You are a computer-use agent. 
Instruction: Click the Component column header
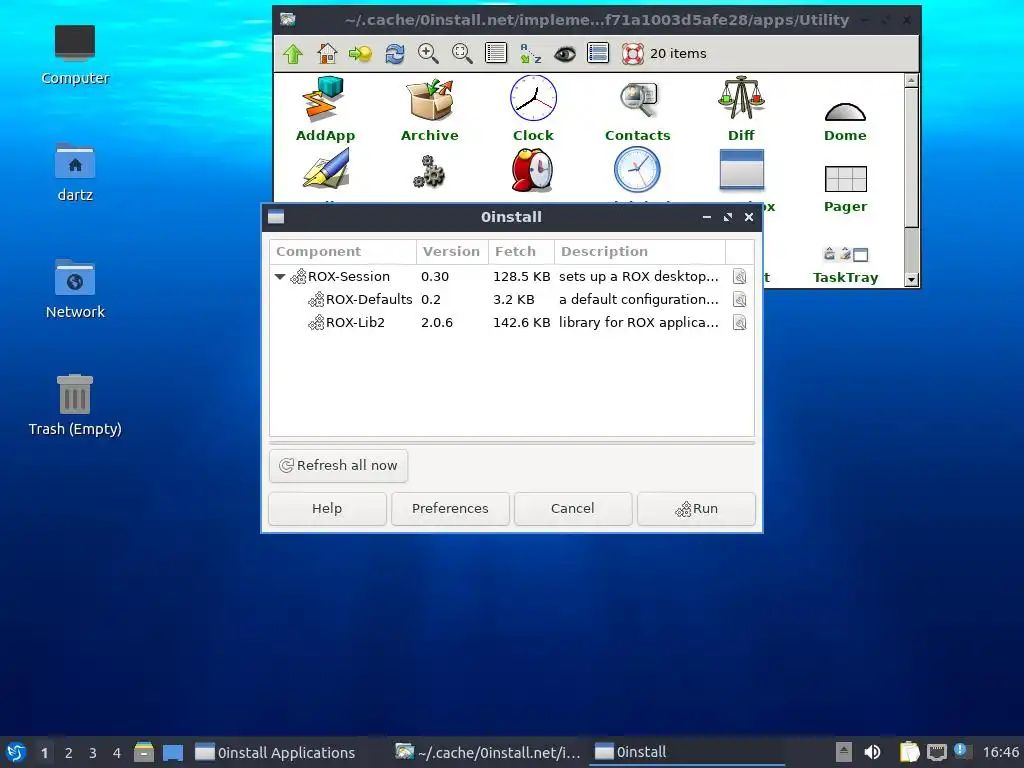tap(343, 251)
